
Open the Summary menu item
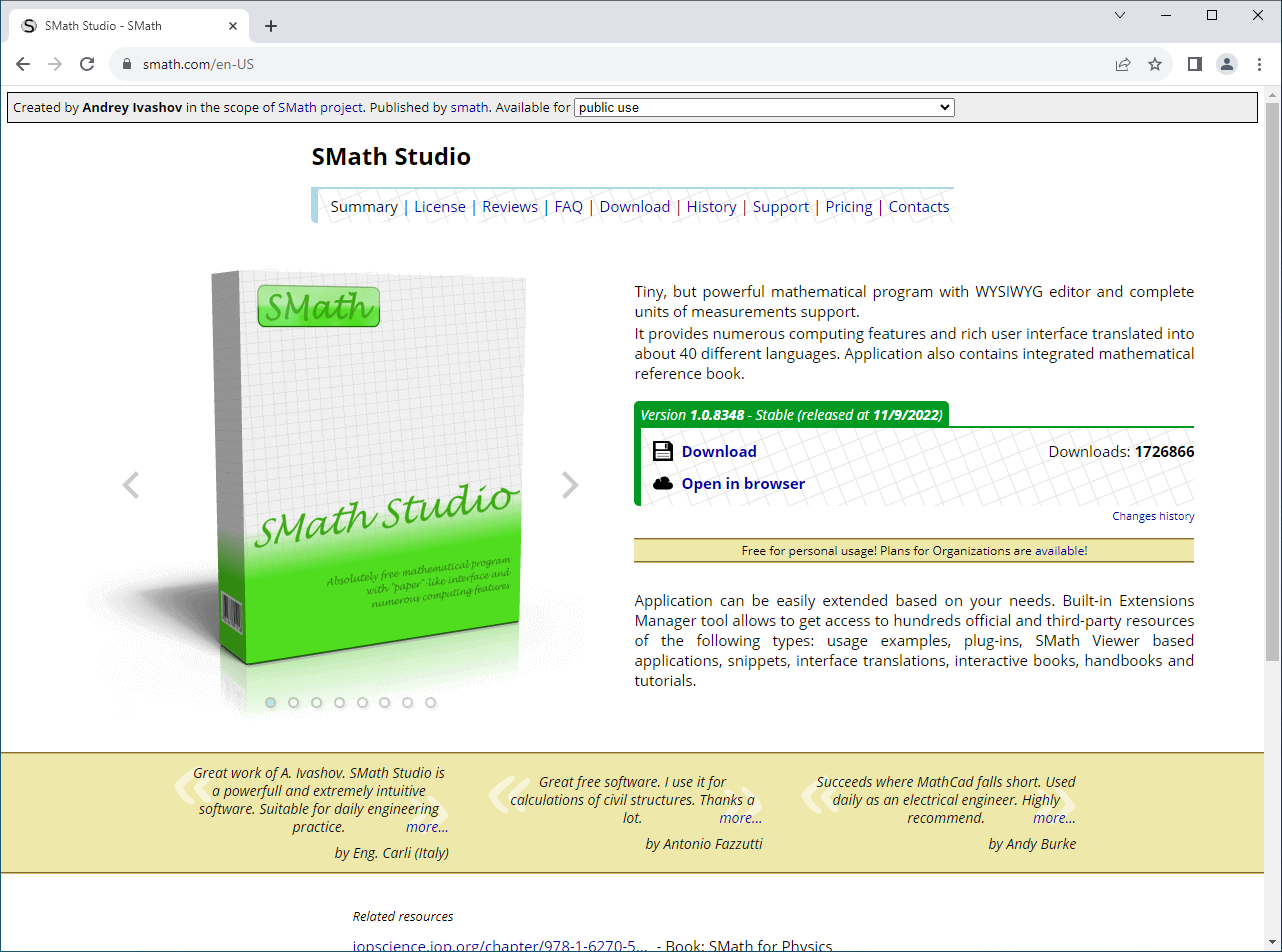(x=364, y=207)
